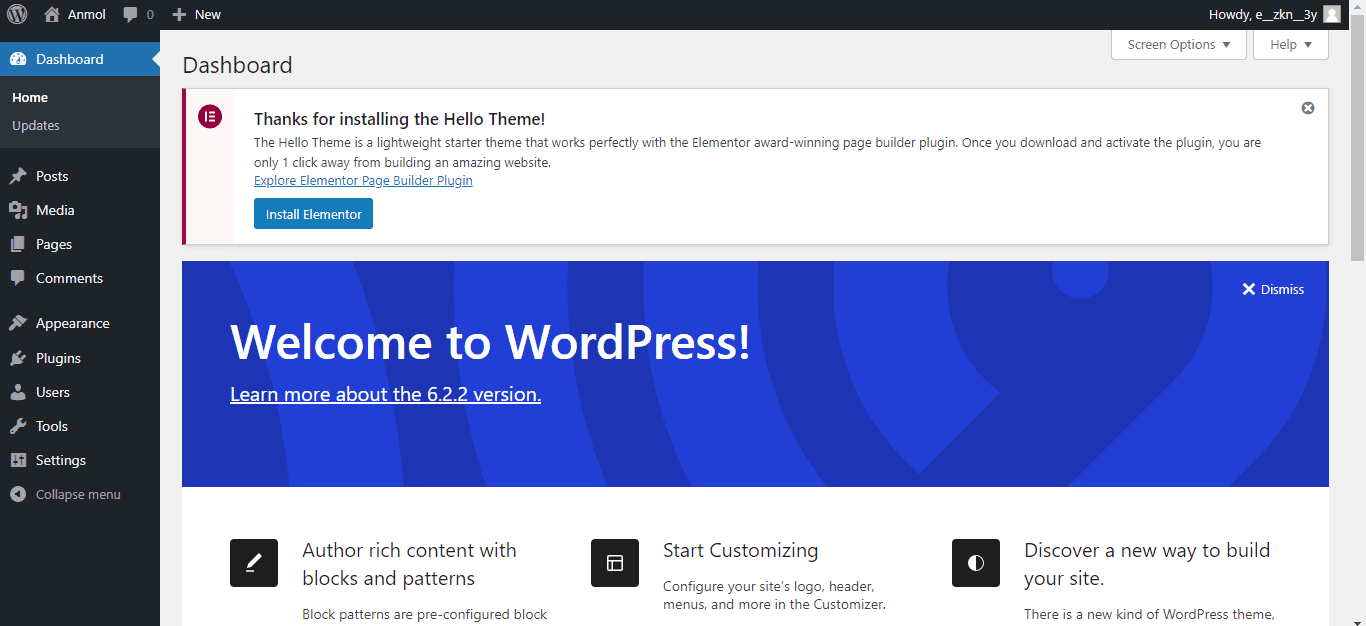Click the Elementor E logo on the notice
Image resolution: width=1366 pixels, height=626 pixels.
(210, 116)
